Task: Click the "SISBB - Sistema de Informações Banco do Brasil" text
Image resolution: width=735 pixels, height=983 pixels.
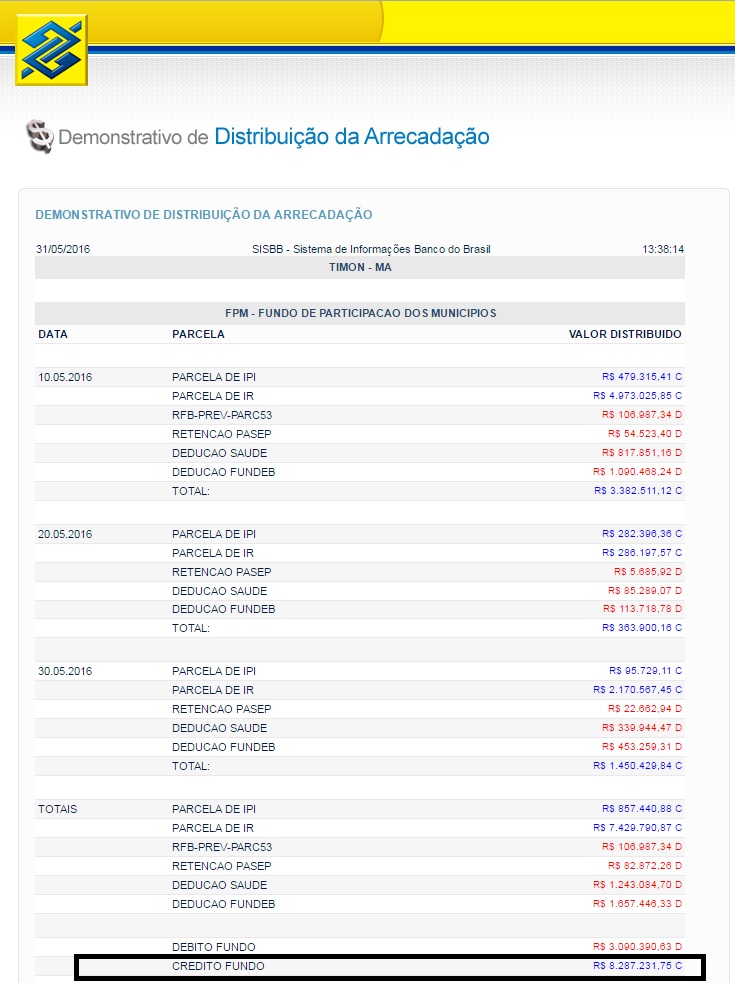Action: (371, 249)
